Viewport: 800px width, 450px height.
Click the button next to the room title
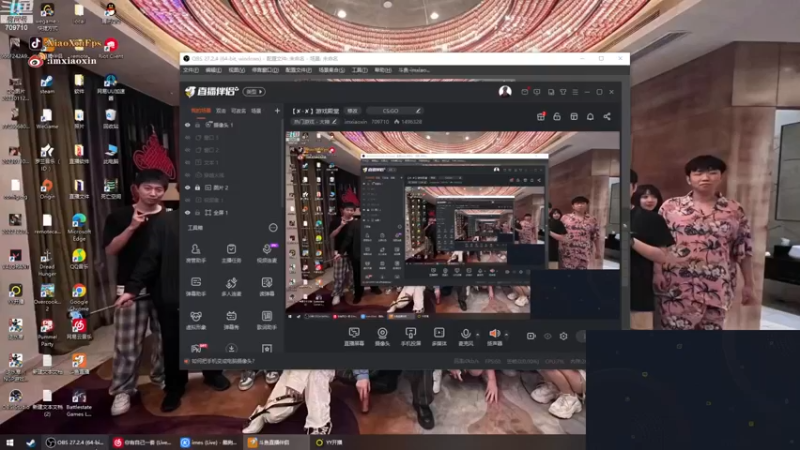[353, 111]
